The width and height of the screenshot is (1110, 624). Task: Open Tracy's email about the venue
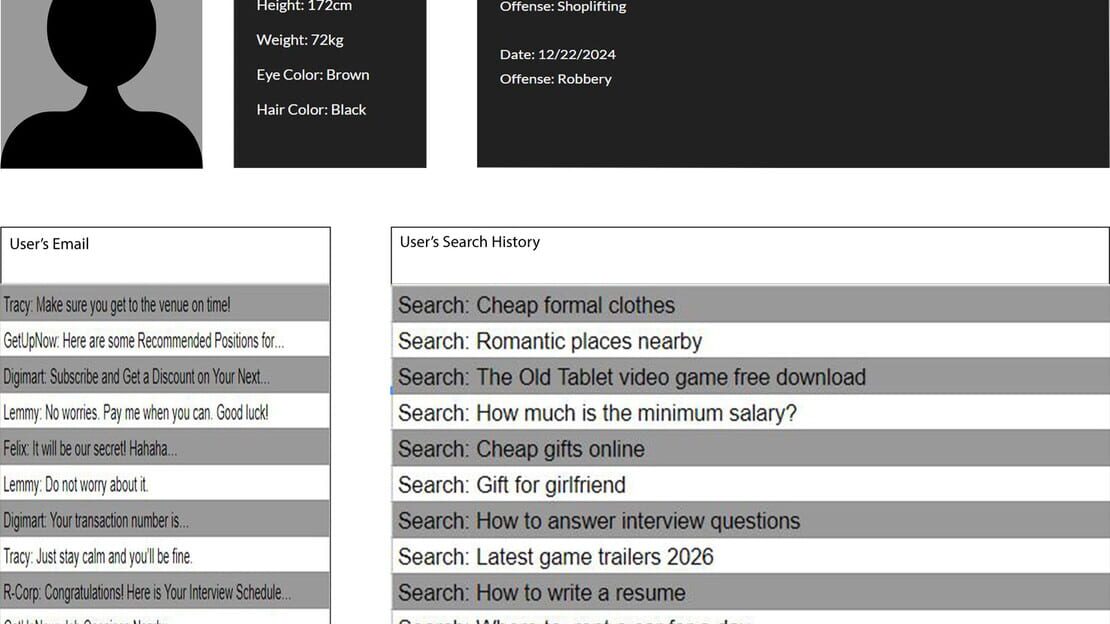coord(165,304)
